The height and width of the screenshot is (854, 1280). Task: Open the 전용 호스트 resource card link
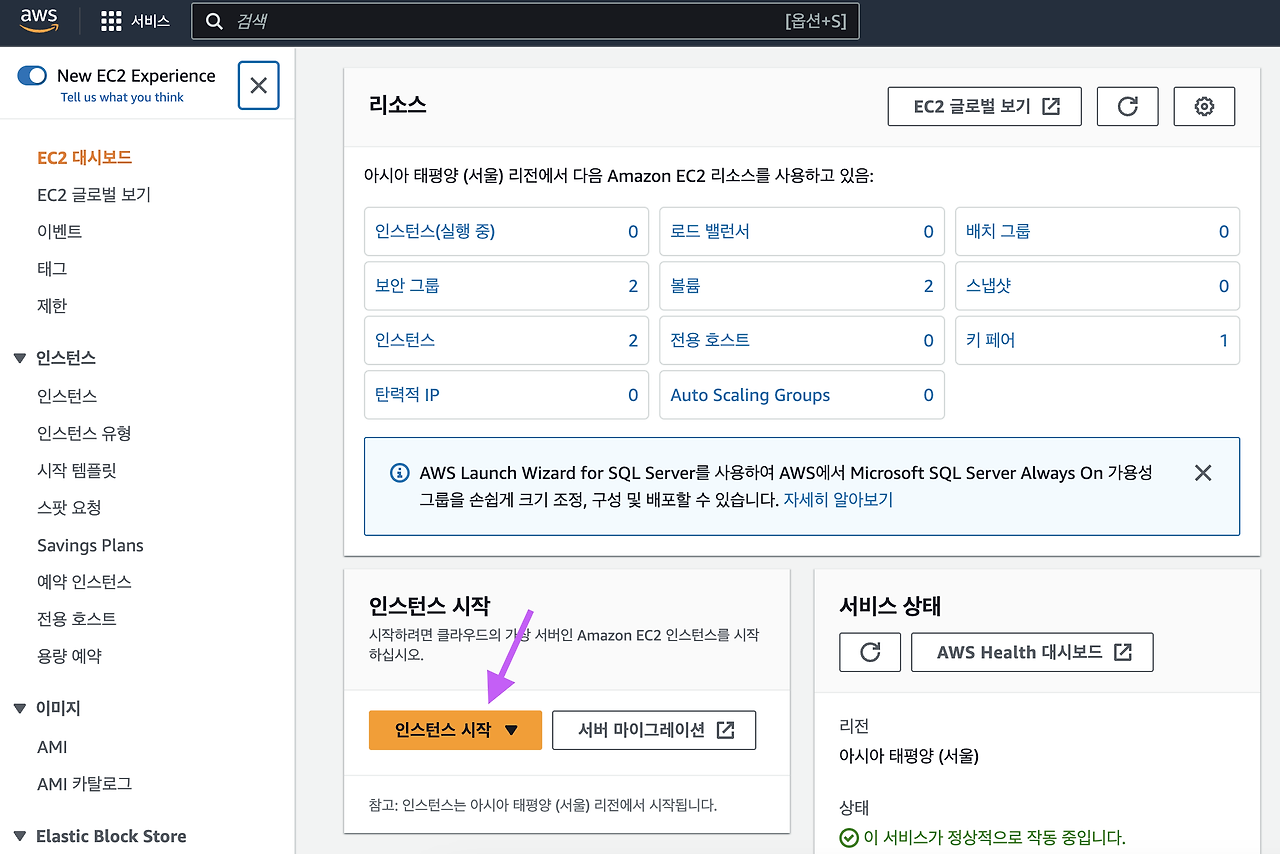[710, 340]
